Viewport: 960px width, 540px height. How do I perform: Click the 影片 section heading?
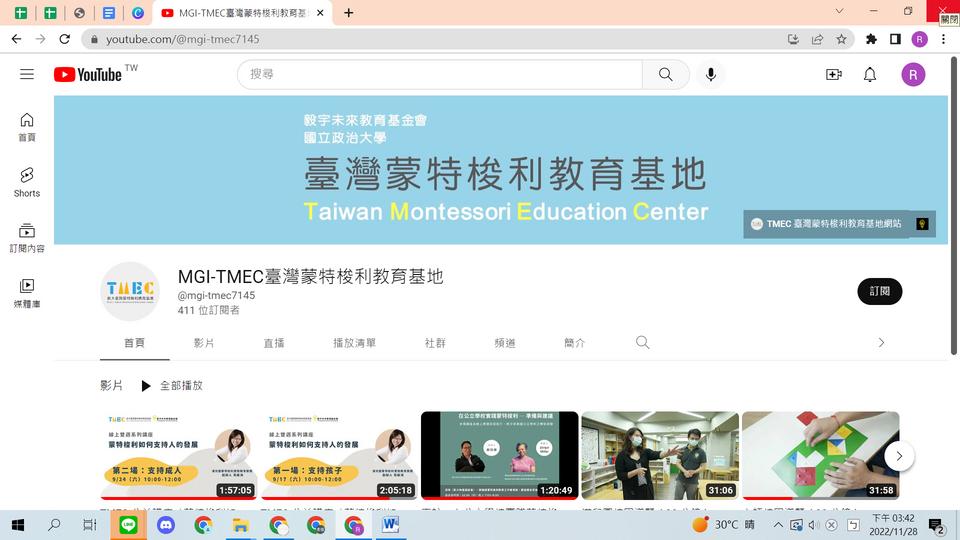tap(111, 386)
